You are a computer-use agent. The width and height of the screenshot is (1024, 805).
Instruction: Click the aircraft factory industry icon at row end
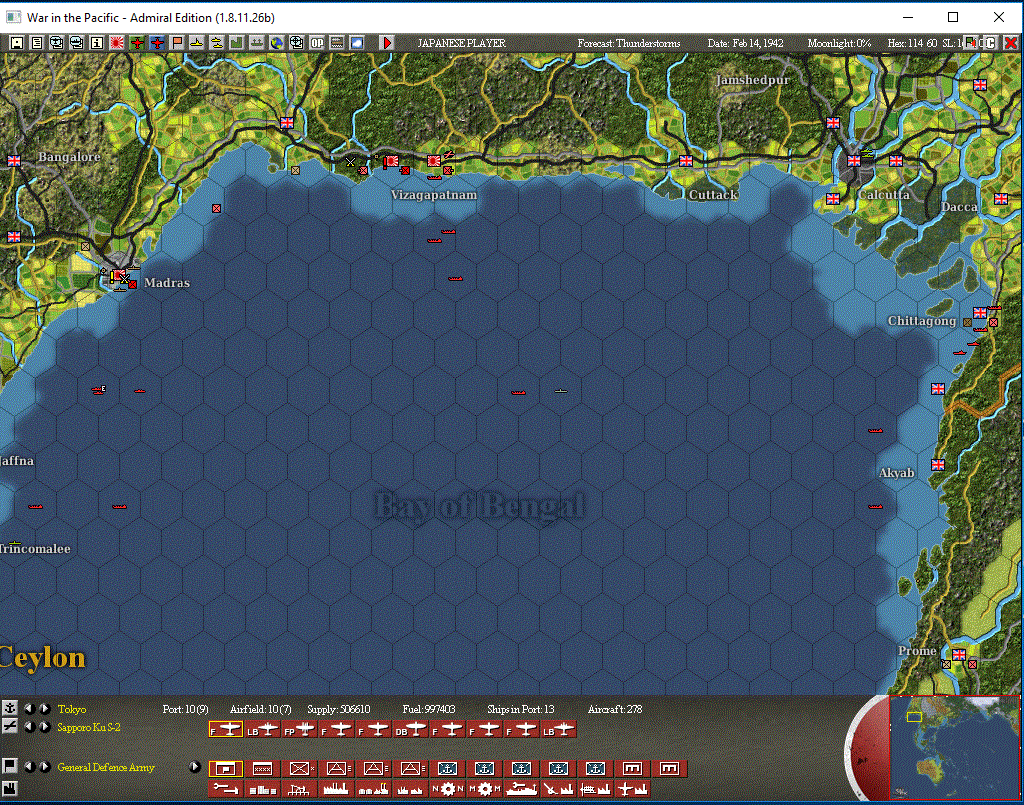(x=632, y=789)
